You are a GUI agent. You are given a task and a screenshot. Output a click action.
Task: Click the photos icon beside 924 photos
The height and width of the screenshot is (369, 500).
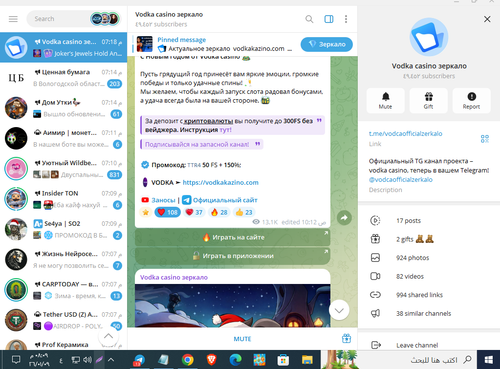(x=375, y=258)
